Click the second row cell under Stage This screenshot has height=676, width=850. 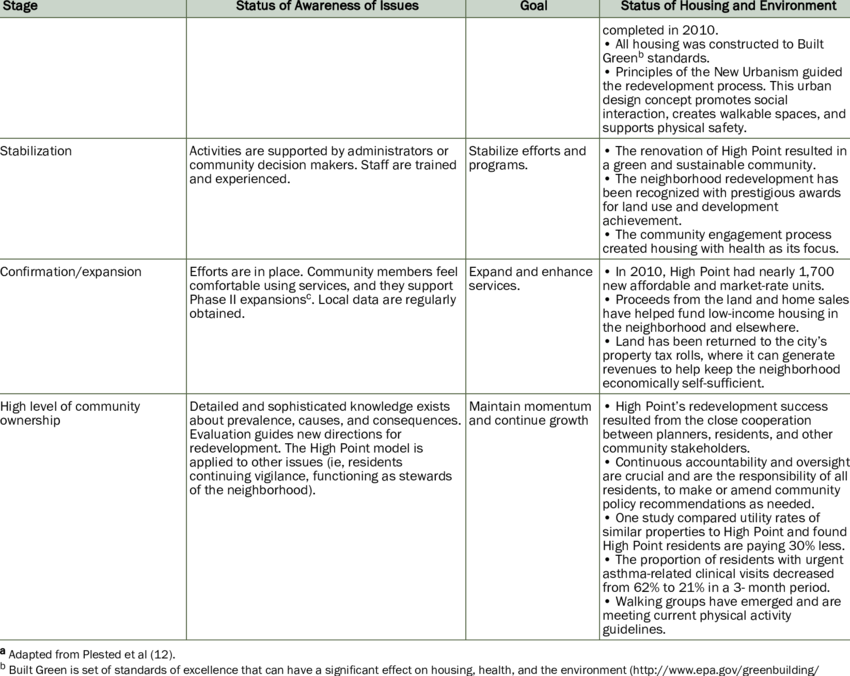[92, 198]
